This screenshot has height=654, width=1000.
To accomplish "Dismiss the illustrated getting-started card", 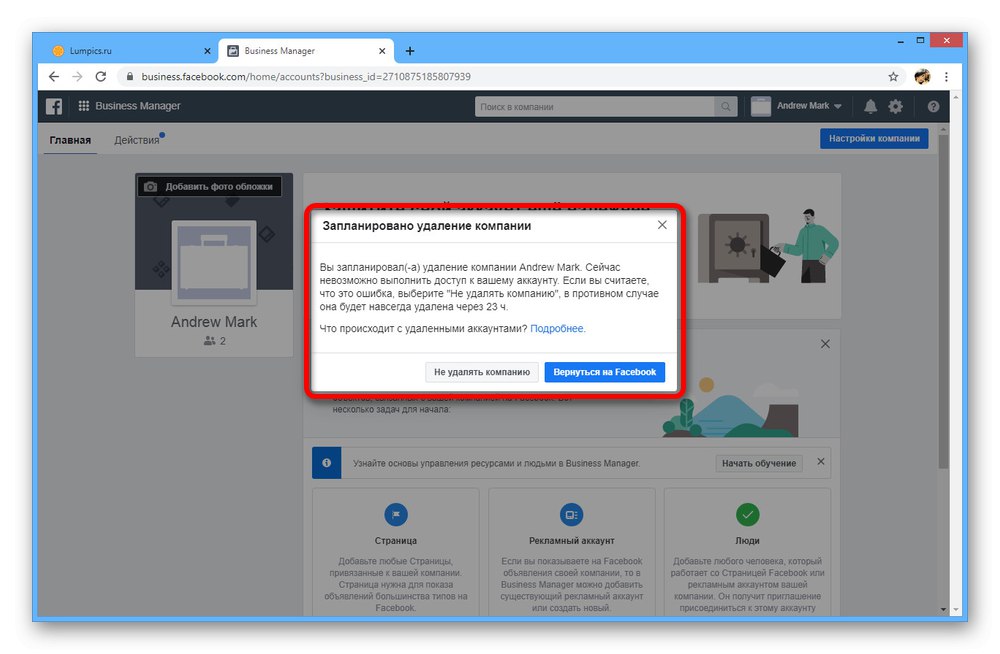I will tap(825, 344).
